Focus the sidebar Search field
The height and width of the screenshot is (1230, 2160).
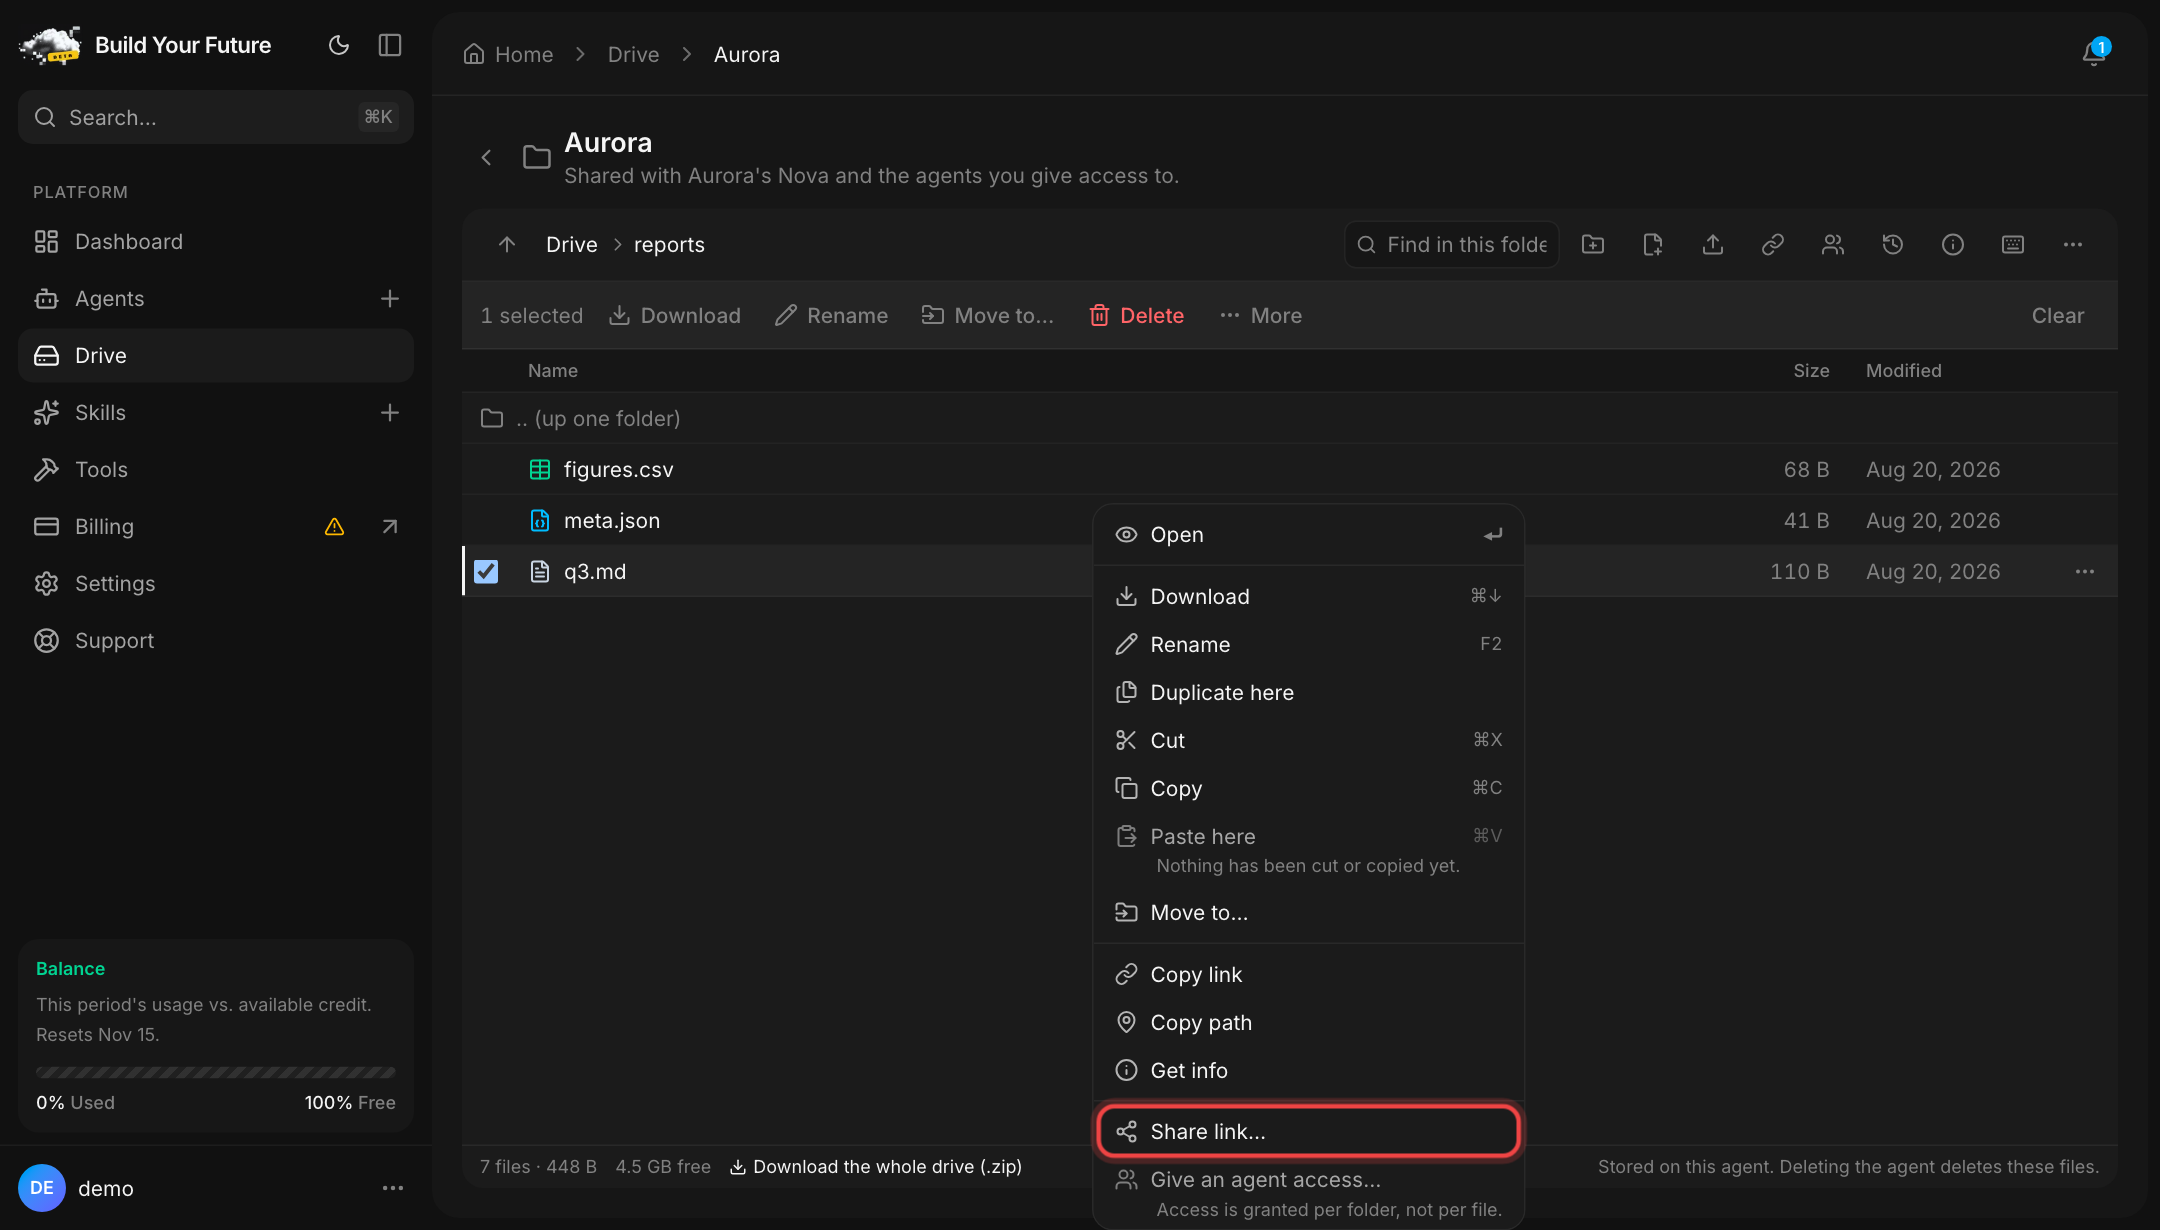[x=216, y=118]
